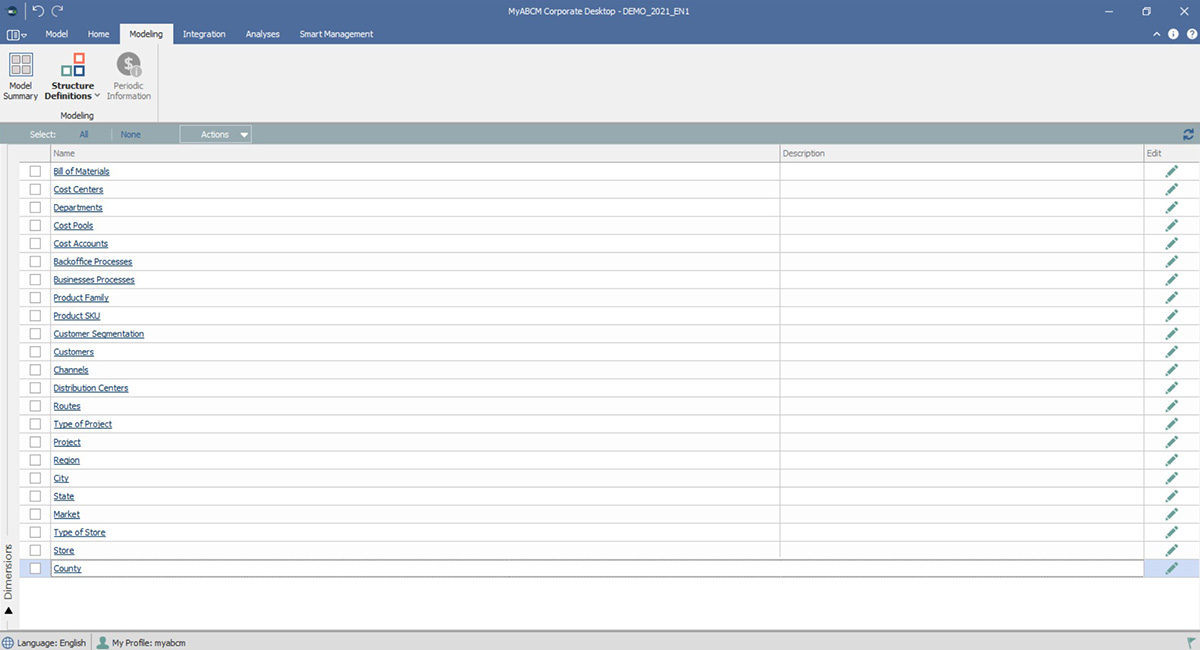Screen dimensions: 1200x650
Task: Edit the Cost Pools dimension
Action: coord(1171,225)
